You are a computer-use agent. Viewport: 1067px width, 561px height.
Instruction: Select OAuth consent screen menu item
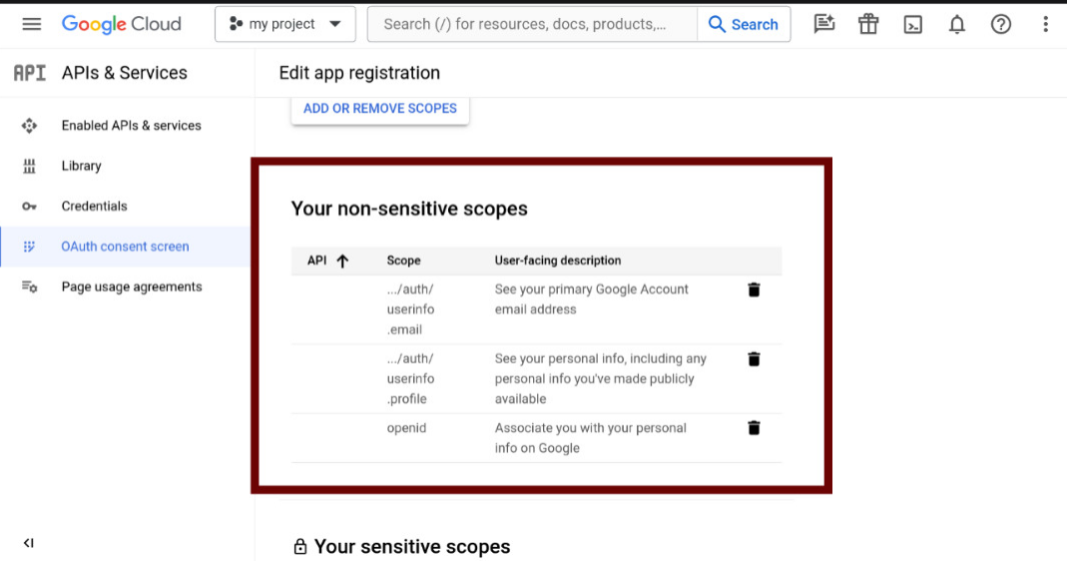(x=125, y=246)
